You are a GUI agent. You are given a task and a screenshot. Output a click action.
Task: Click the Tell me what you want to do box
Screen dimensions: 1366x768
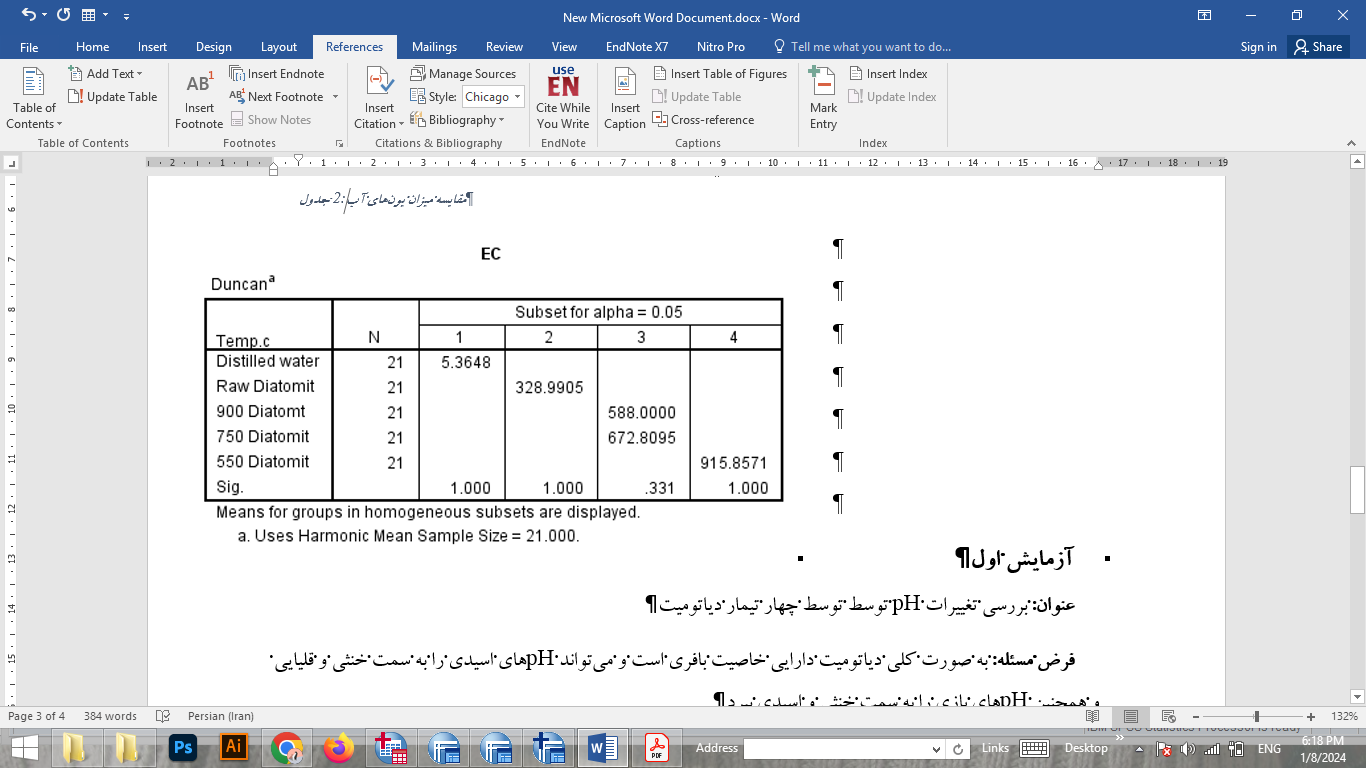(863, 47)
